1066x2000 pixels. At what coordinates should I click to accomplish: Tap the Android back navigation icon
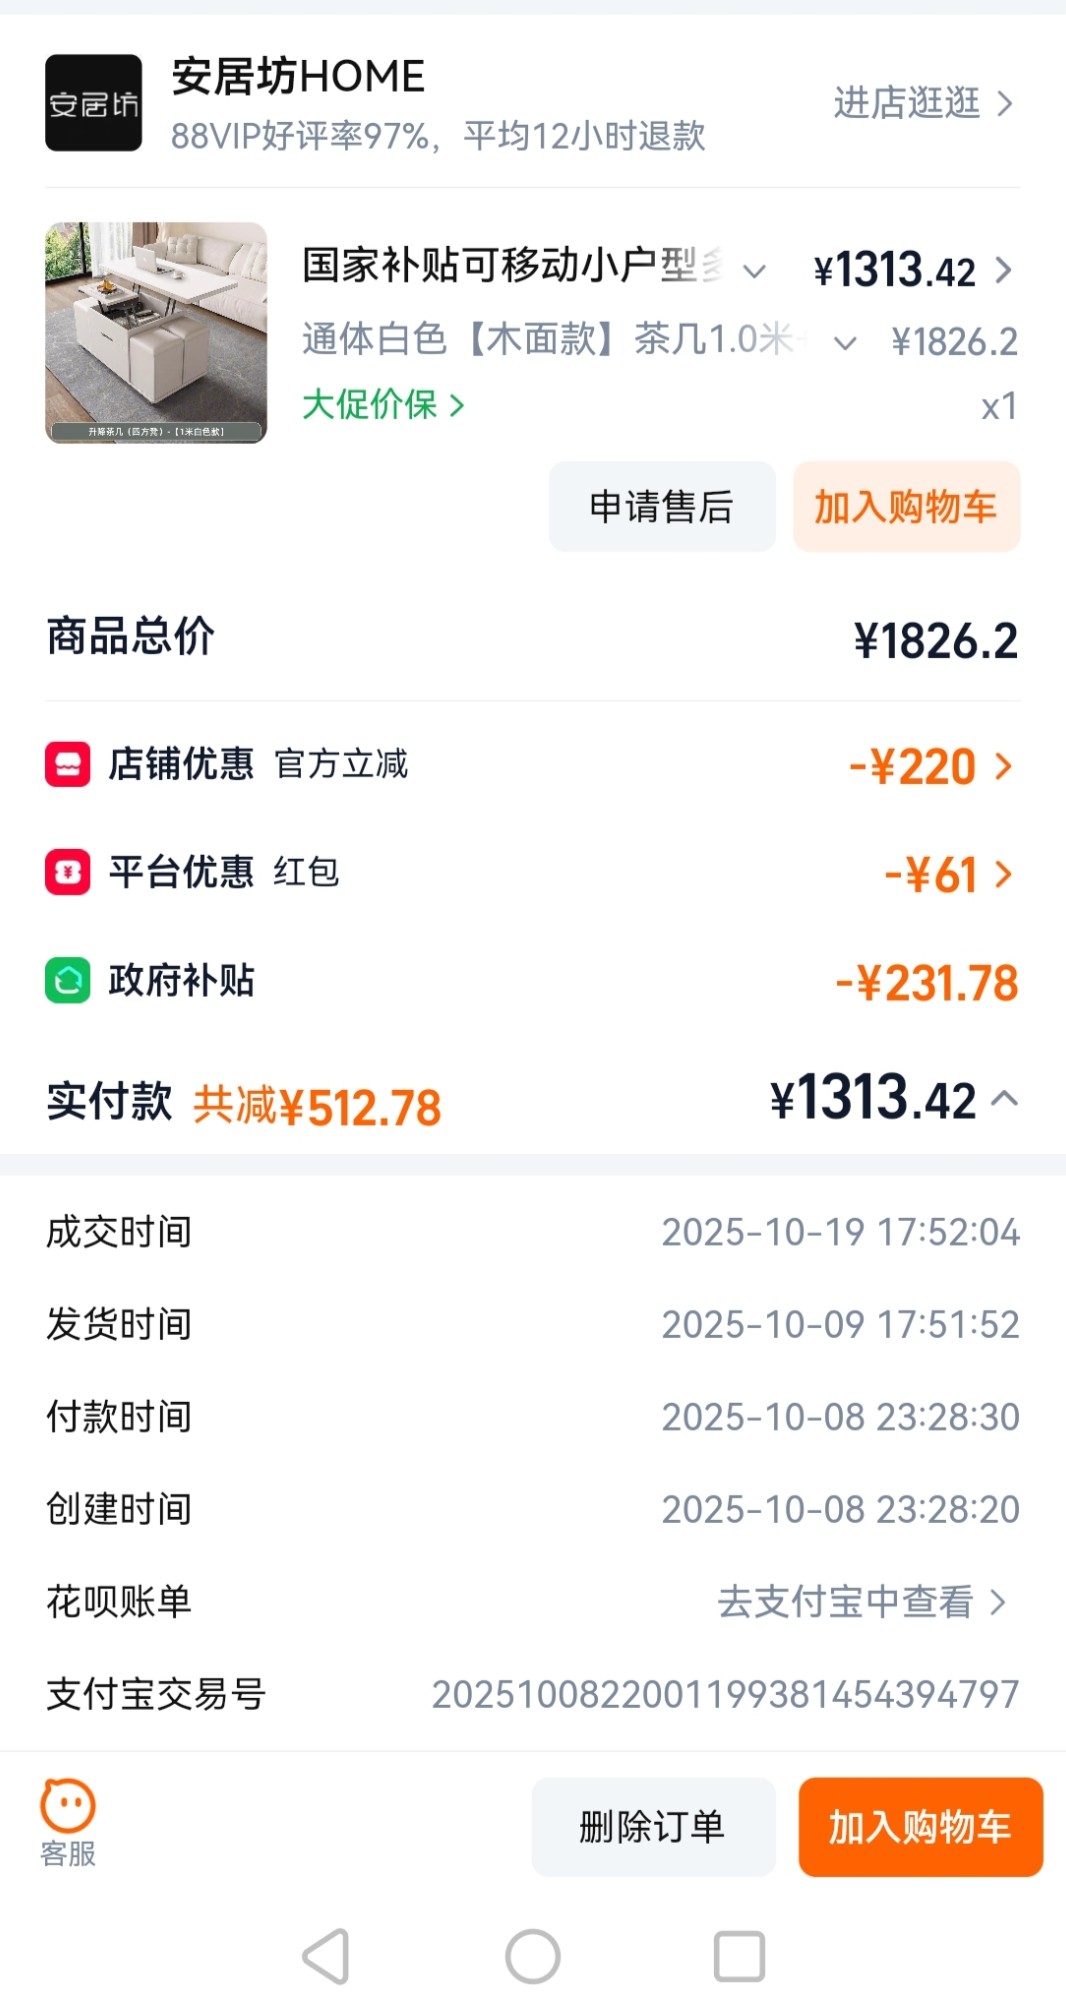[327, 1956]
